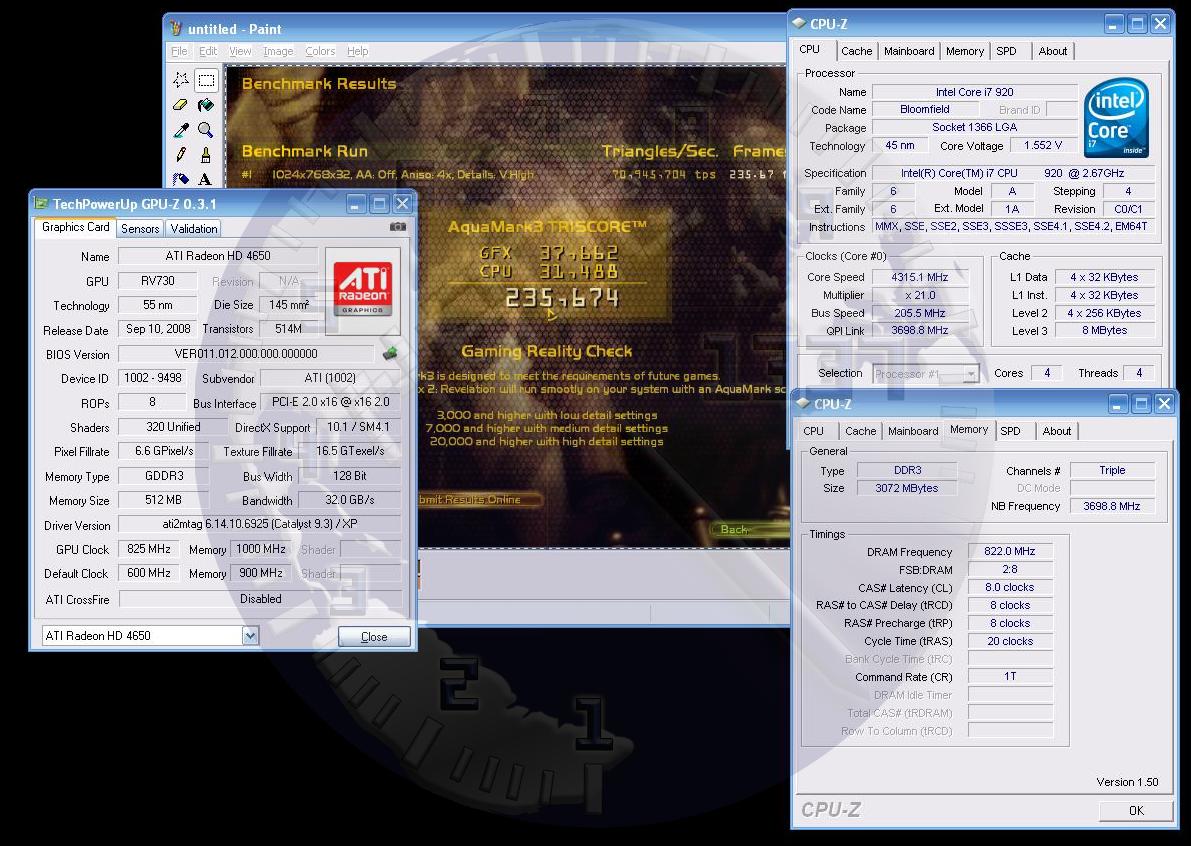Open the Edit menu in Paint
This screenshot has width=1191, height=846.
[x=208, y=51]
